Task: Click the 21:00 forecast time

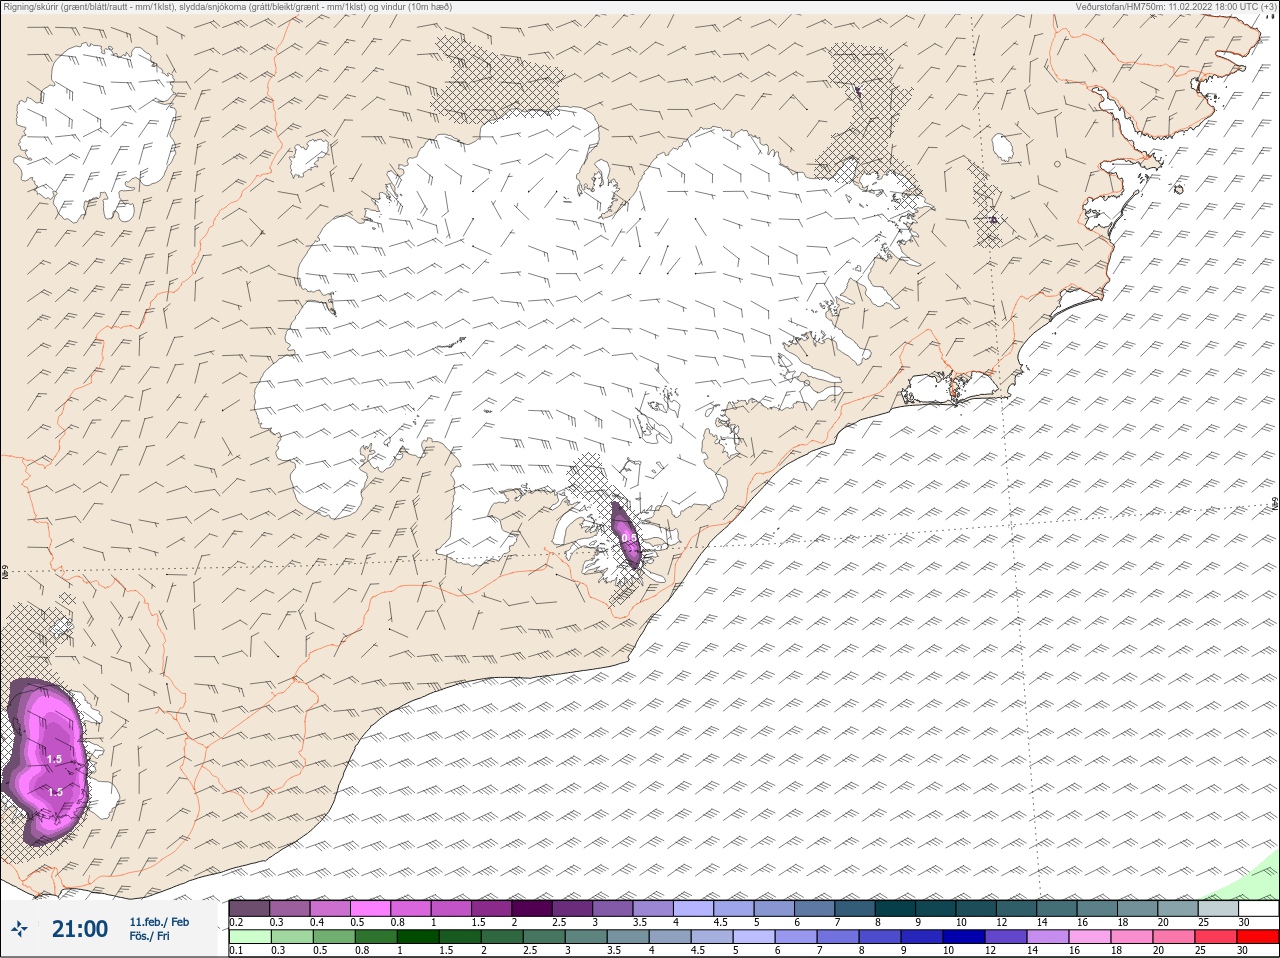Action: pyautogui.click(x=80, y=929)
